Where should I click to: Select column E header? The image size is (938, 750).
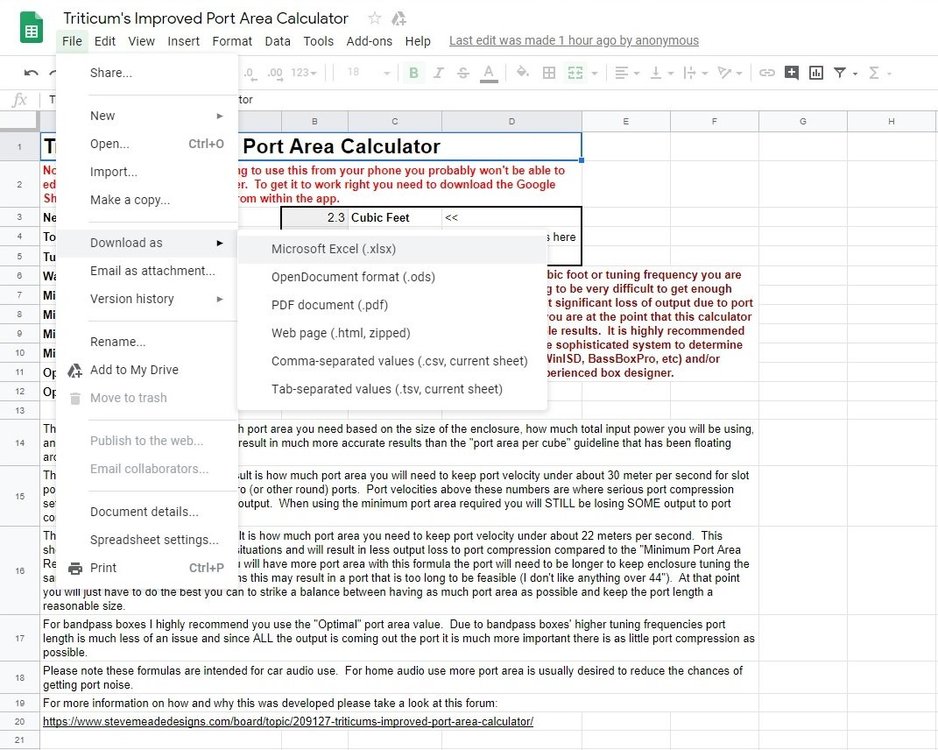pyautogui.click(x=626, y=121)
